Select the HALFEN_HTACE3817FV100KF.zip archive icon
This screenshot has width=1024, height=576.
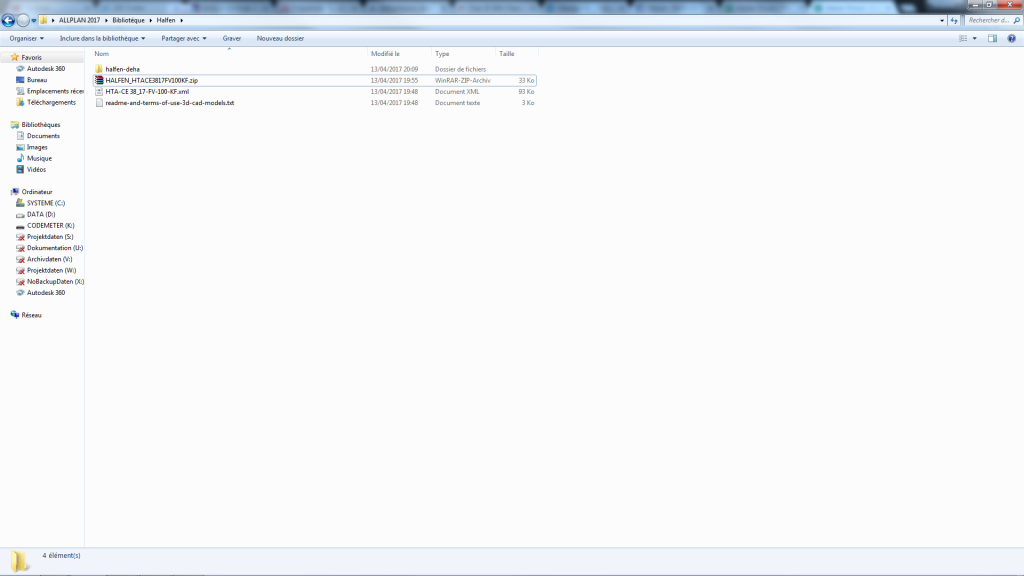pos(99,80)
